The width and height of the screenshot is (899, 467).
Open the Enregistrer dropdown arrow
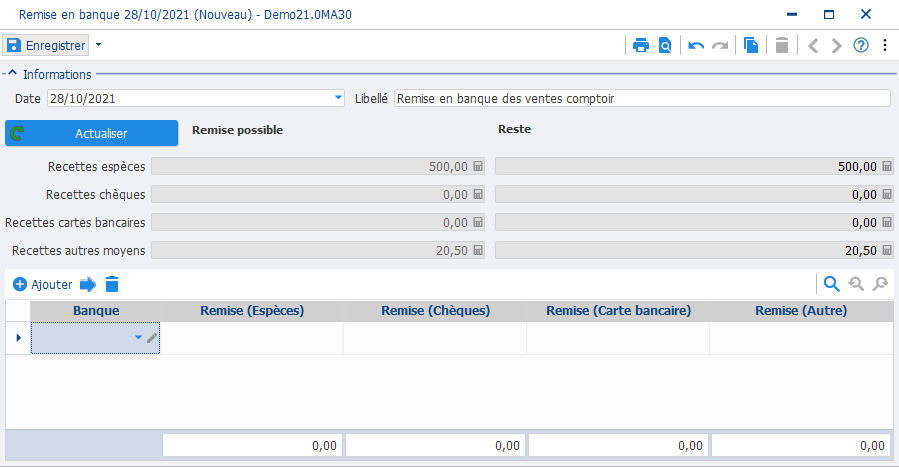pyautogui.click(x=99, y=45)
